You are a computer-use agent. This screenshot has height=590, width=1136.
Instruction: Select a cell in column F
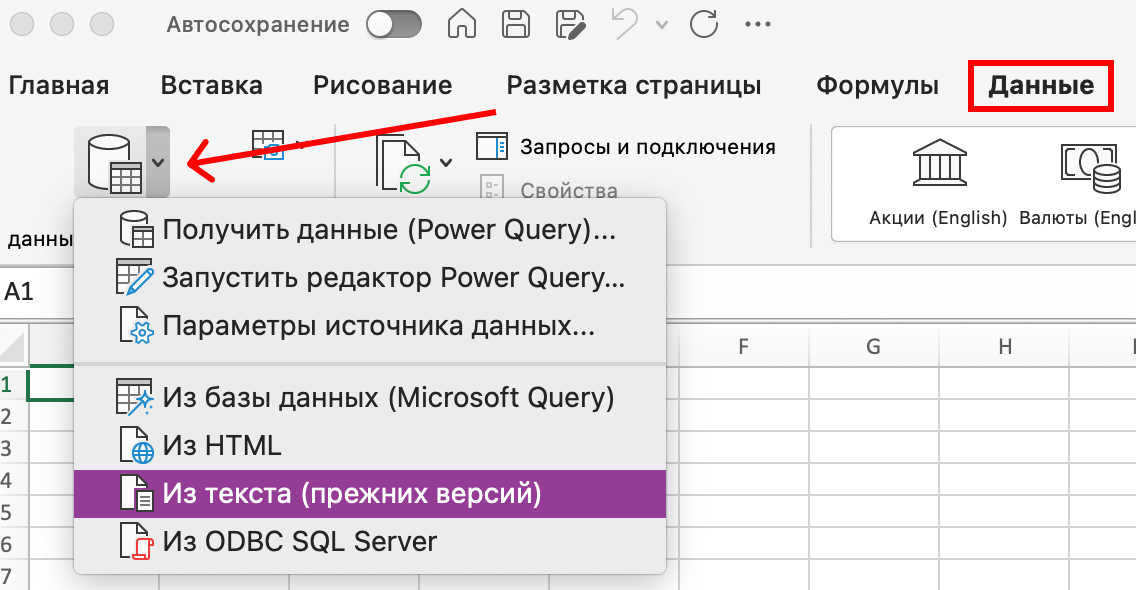click(x=745, y=420)
